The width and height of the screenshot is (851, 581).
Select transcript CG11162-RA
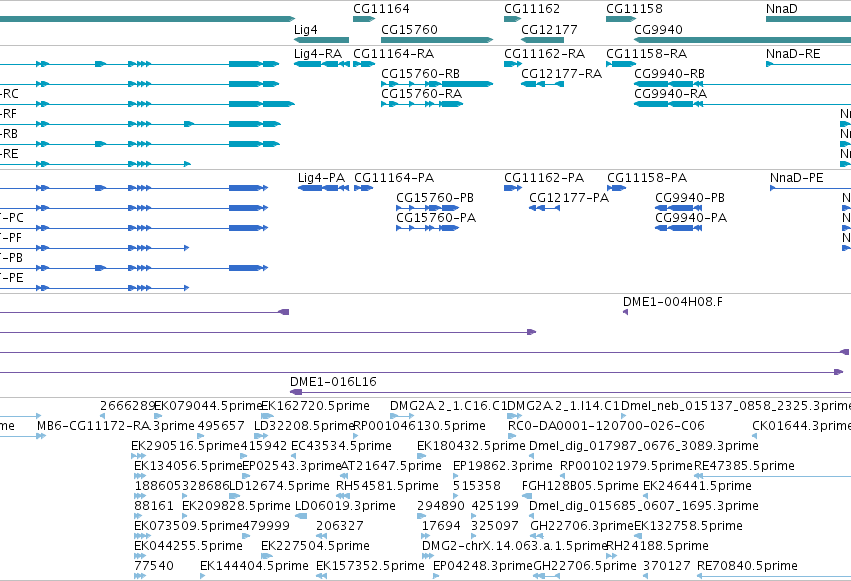click(513, 64)
